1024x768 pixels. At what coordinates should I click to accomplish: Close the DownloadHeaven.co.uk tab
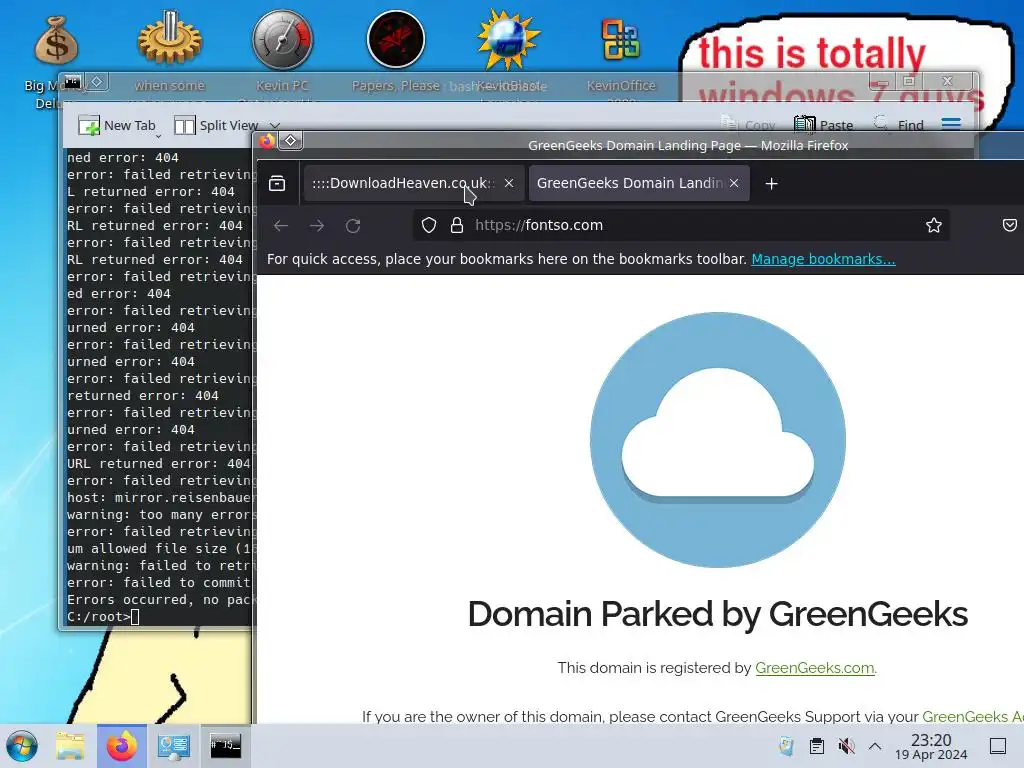[509, 184]
